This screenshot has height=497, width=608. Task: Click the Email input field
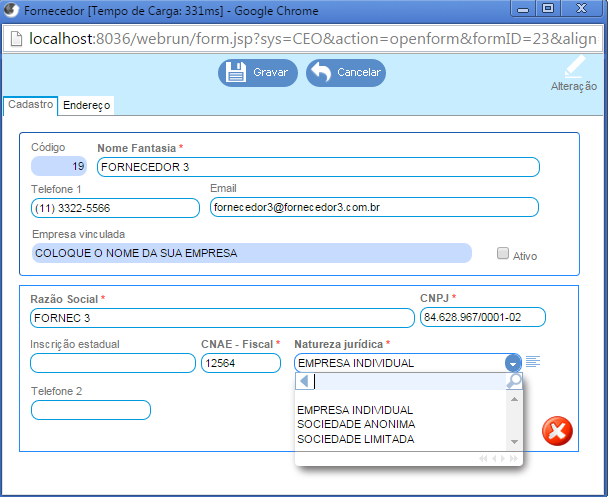pos(373,207)
